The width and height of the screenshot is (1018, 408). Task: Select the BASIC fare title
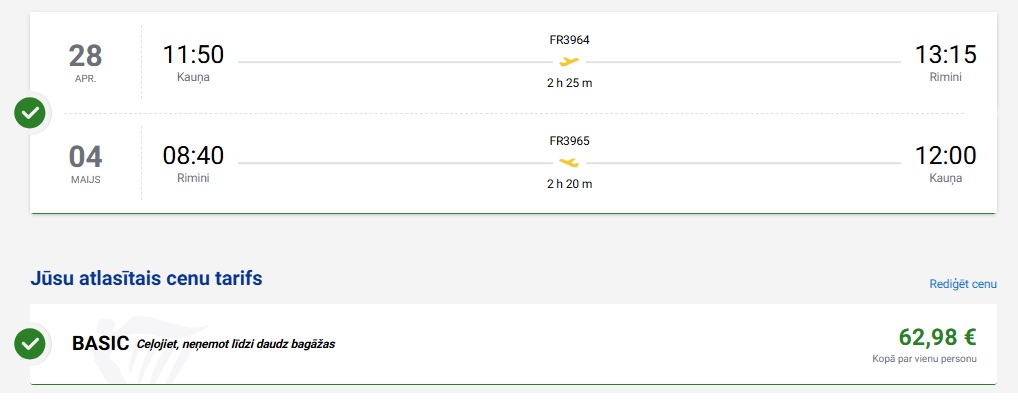[x=100, y=343]
